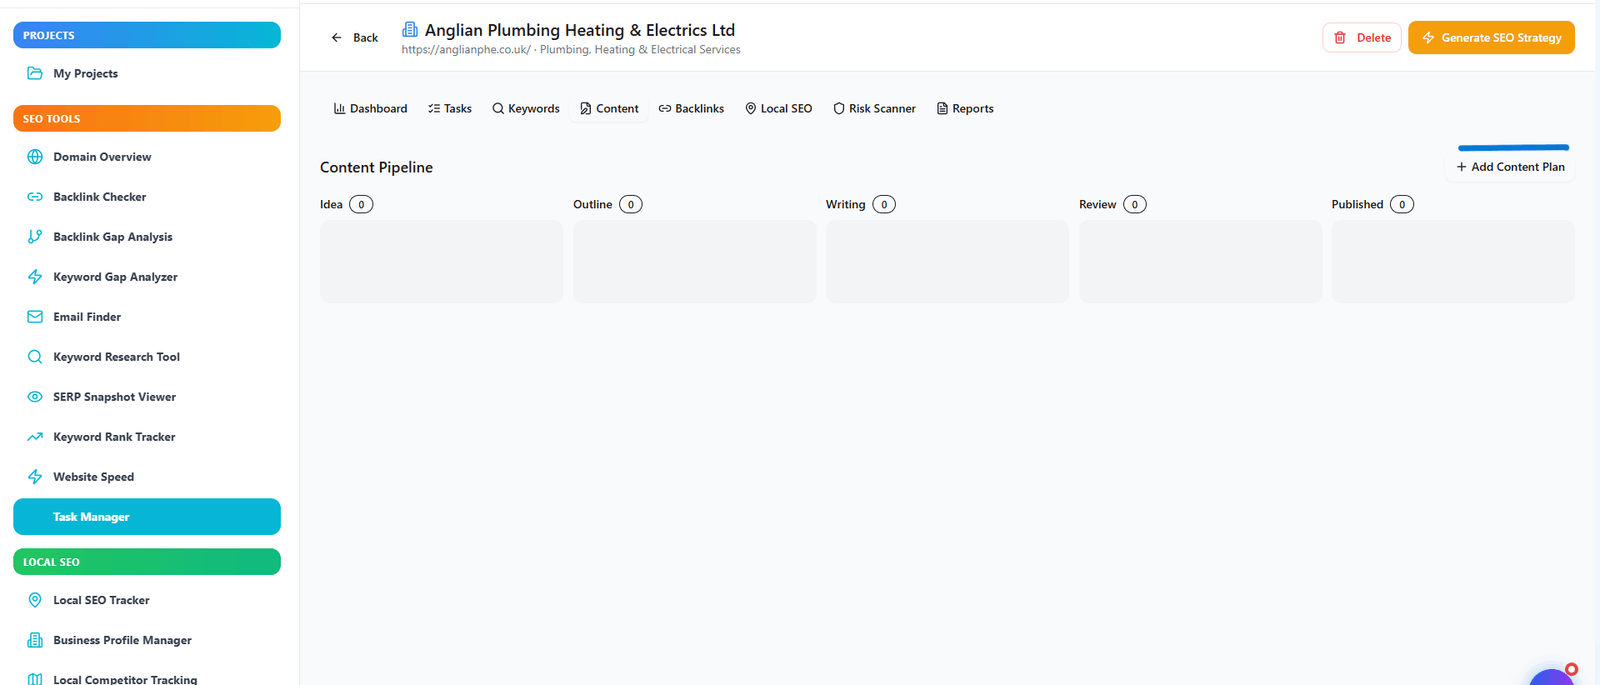
Task: Open the chat widget bubble
Action: 1553,676
